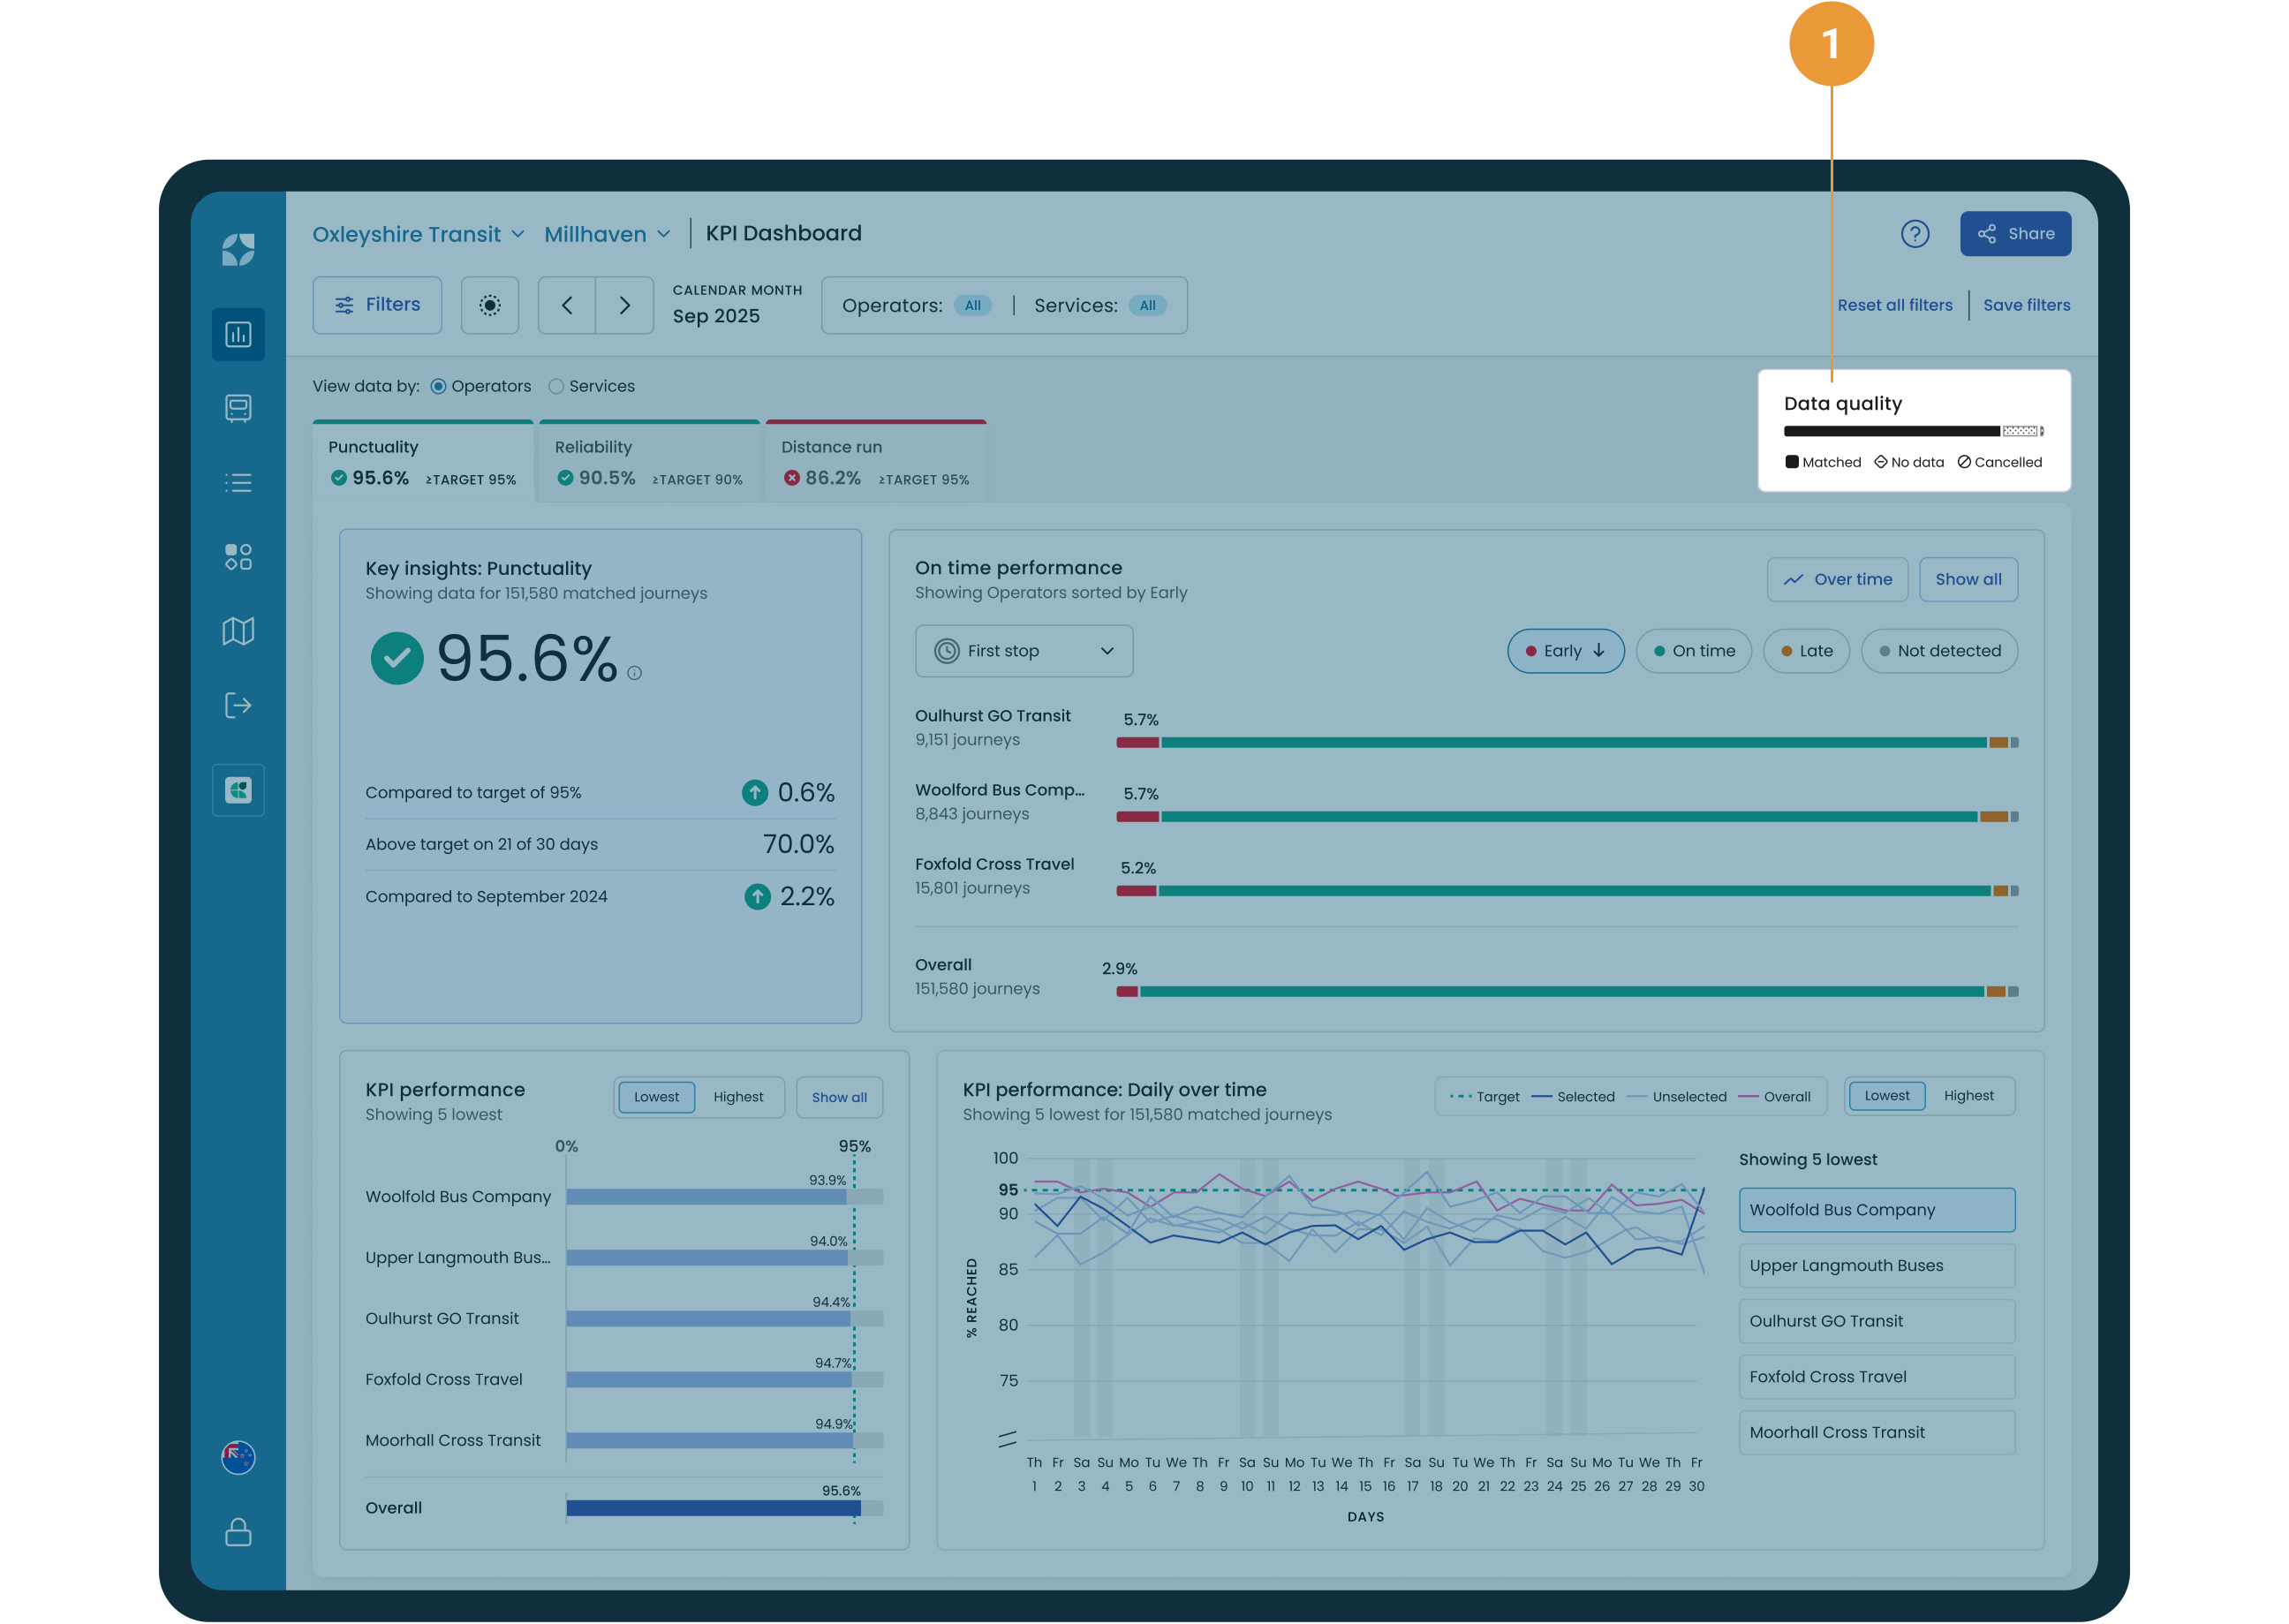Click the lock icon in sidebar
2289x1624 pixels.
click(238, 1532)
